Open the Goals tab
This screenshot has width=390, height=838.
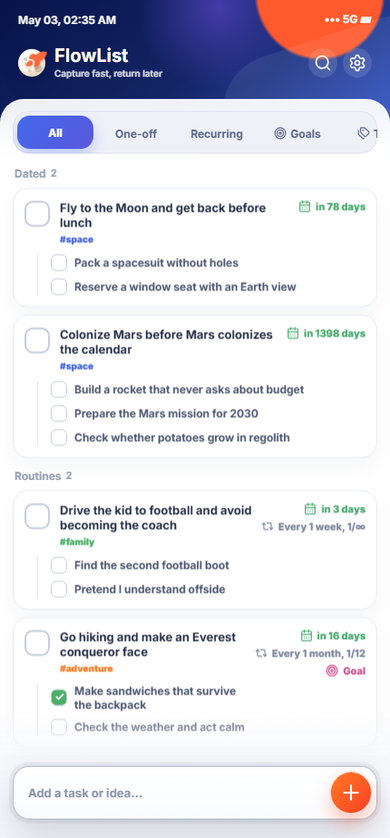[x=298, y=134]
